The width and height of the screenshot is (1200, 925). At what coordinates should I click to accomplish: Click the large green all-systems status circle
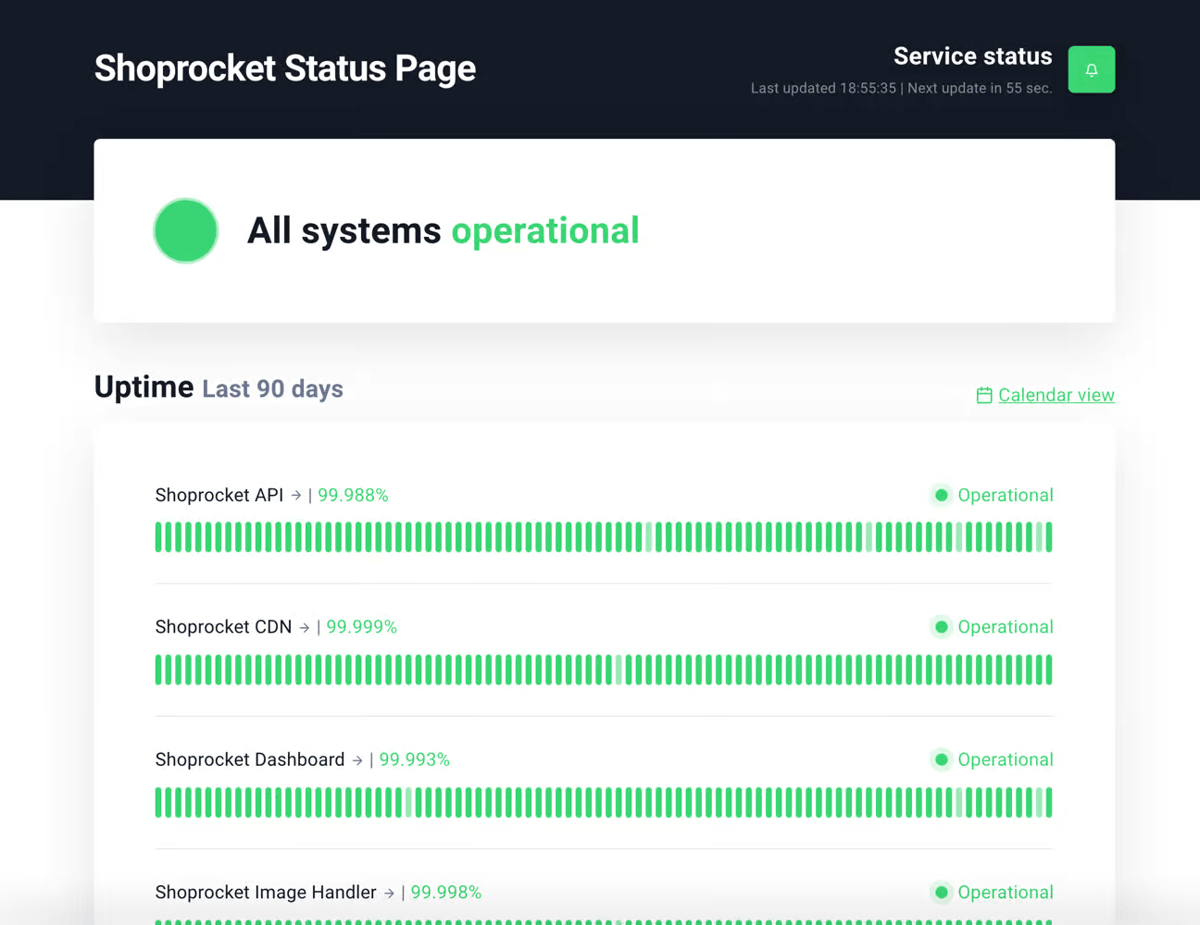186,231
